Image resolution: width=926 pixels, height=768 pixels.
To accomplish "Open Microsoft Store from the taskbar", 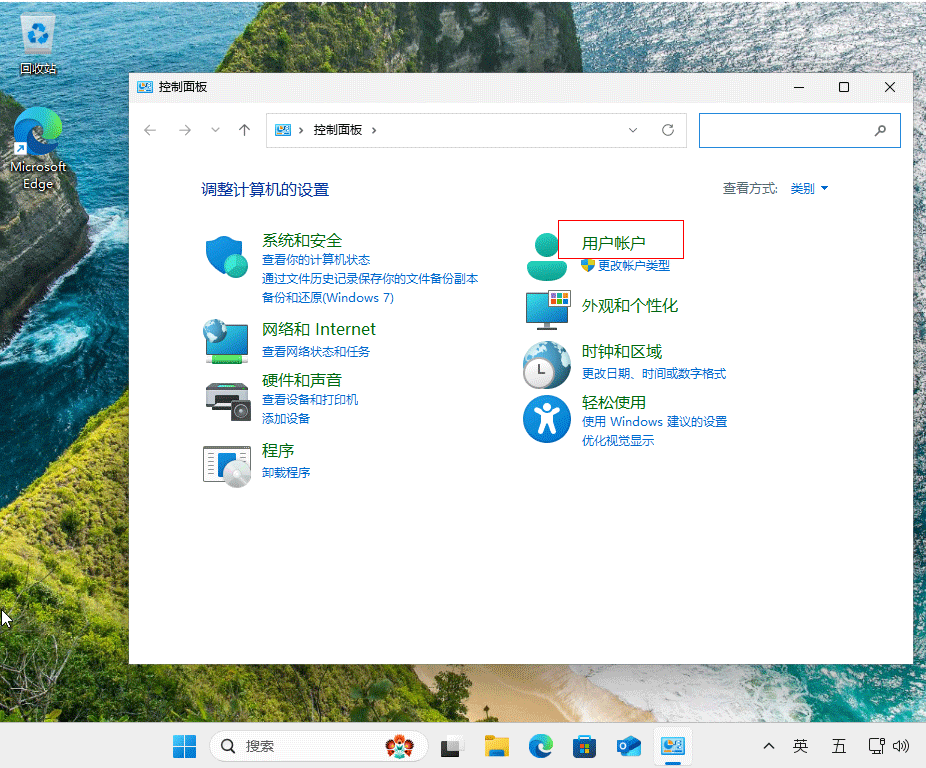I will [x=584, y=746].
